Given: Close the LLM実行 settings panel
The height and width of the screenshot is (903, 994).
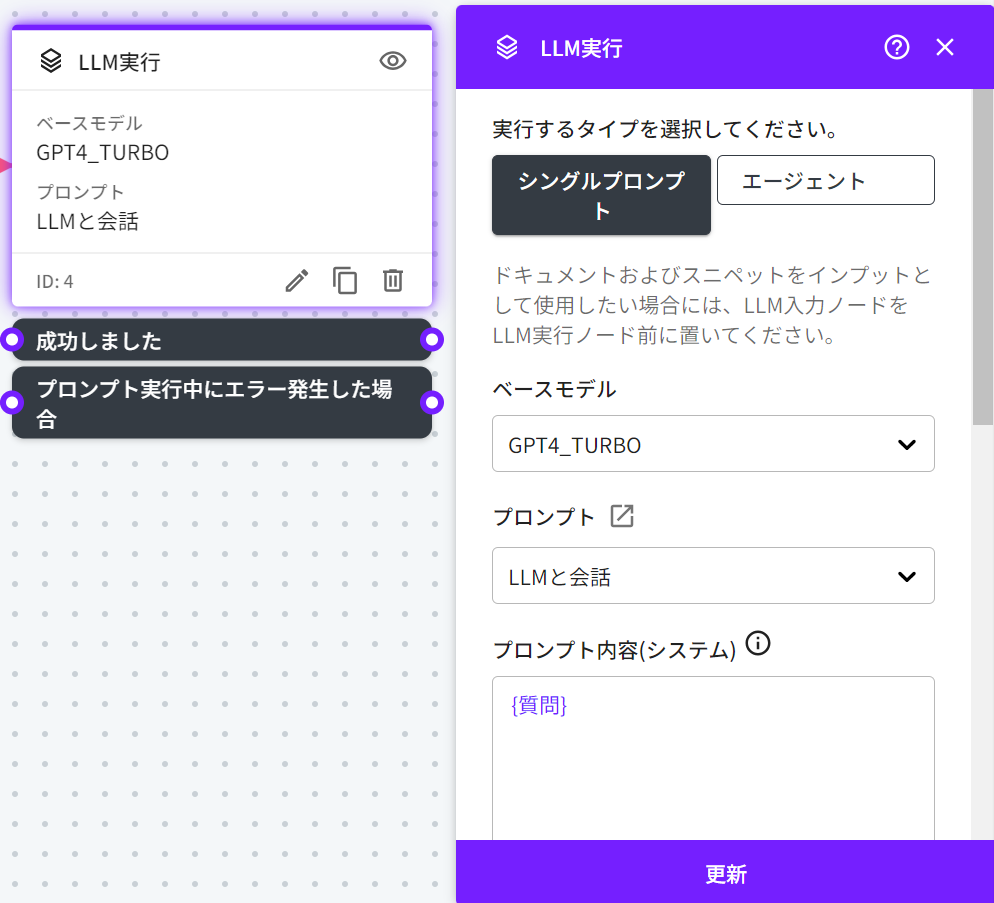Looking at the screenshot, I should 945,47.
